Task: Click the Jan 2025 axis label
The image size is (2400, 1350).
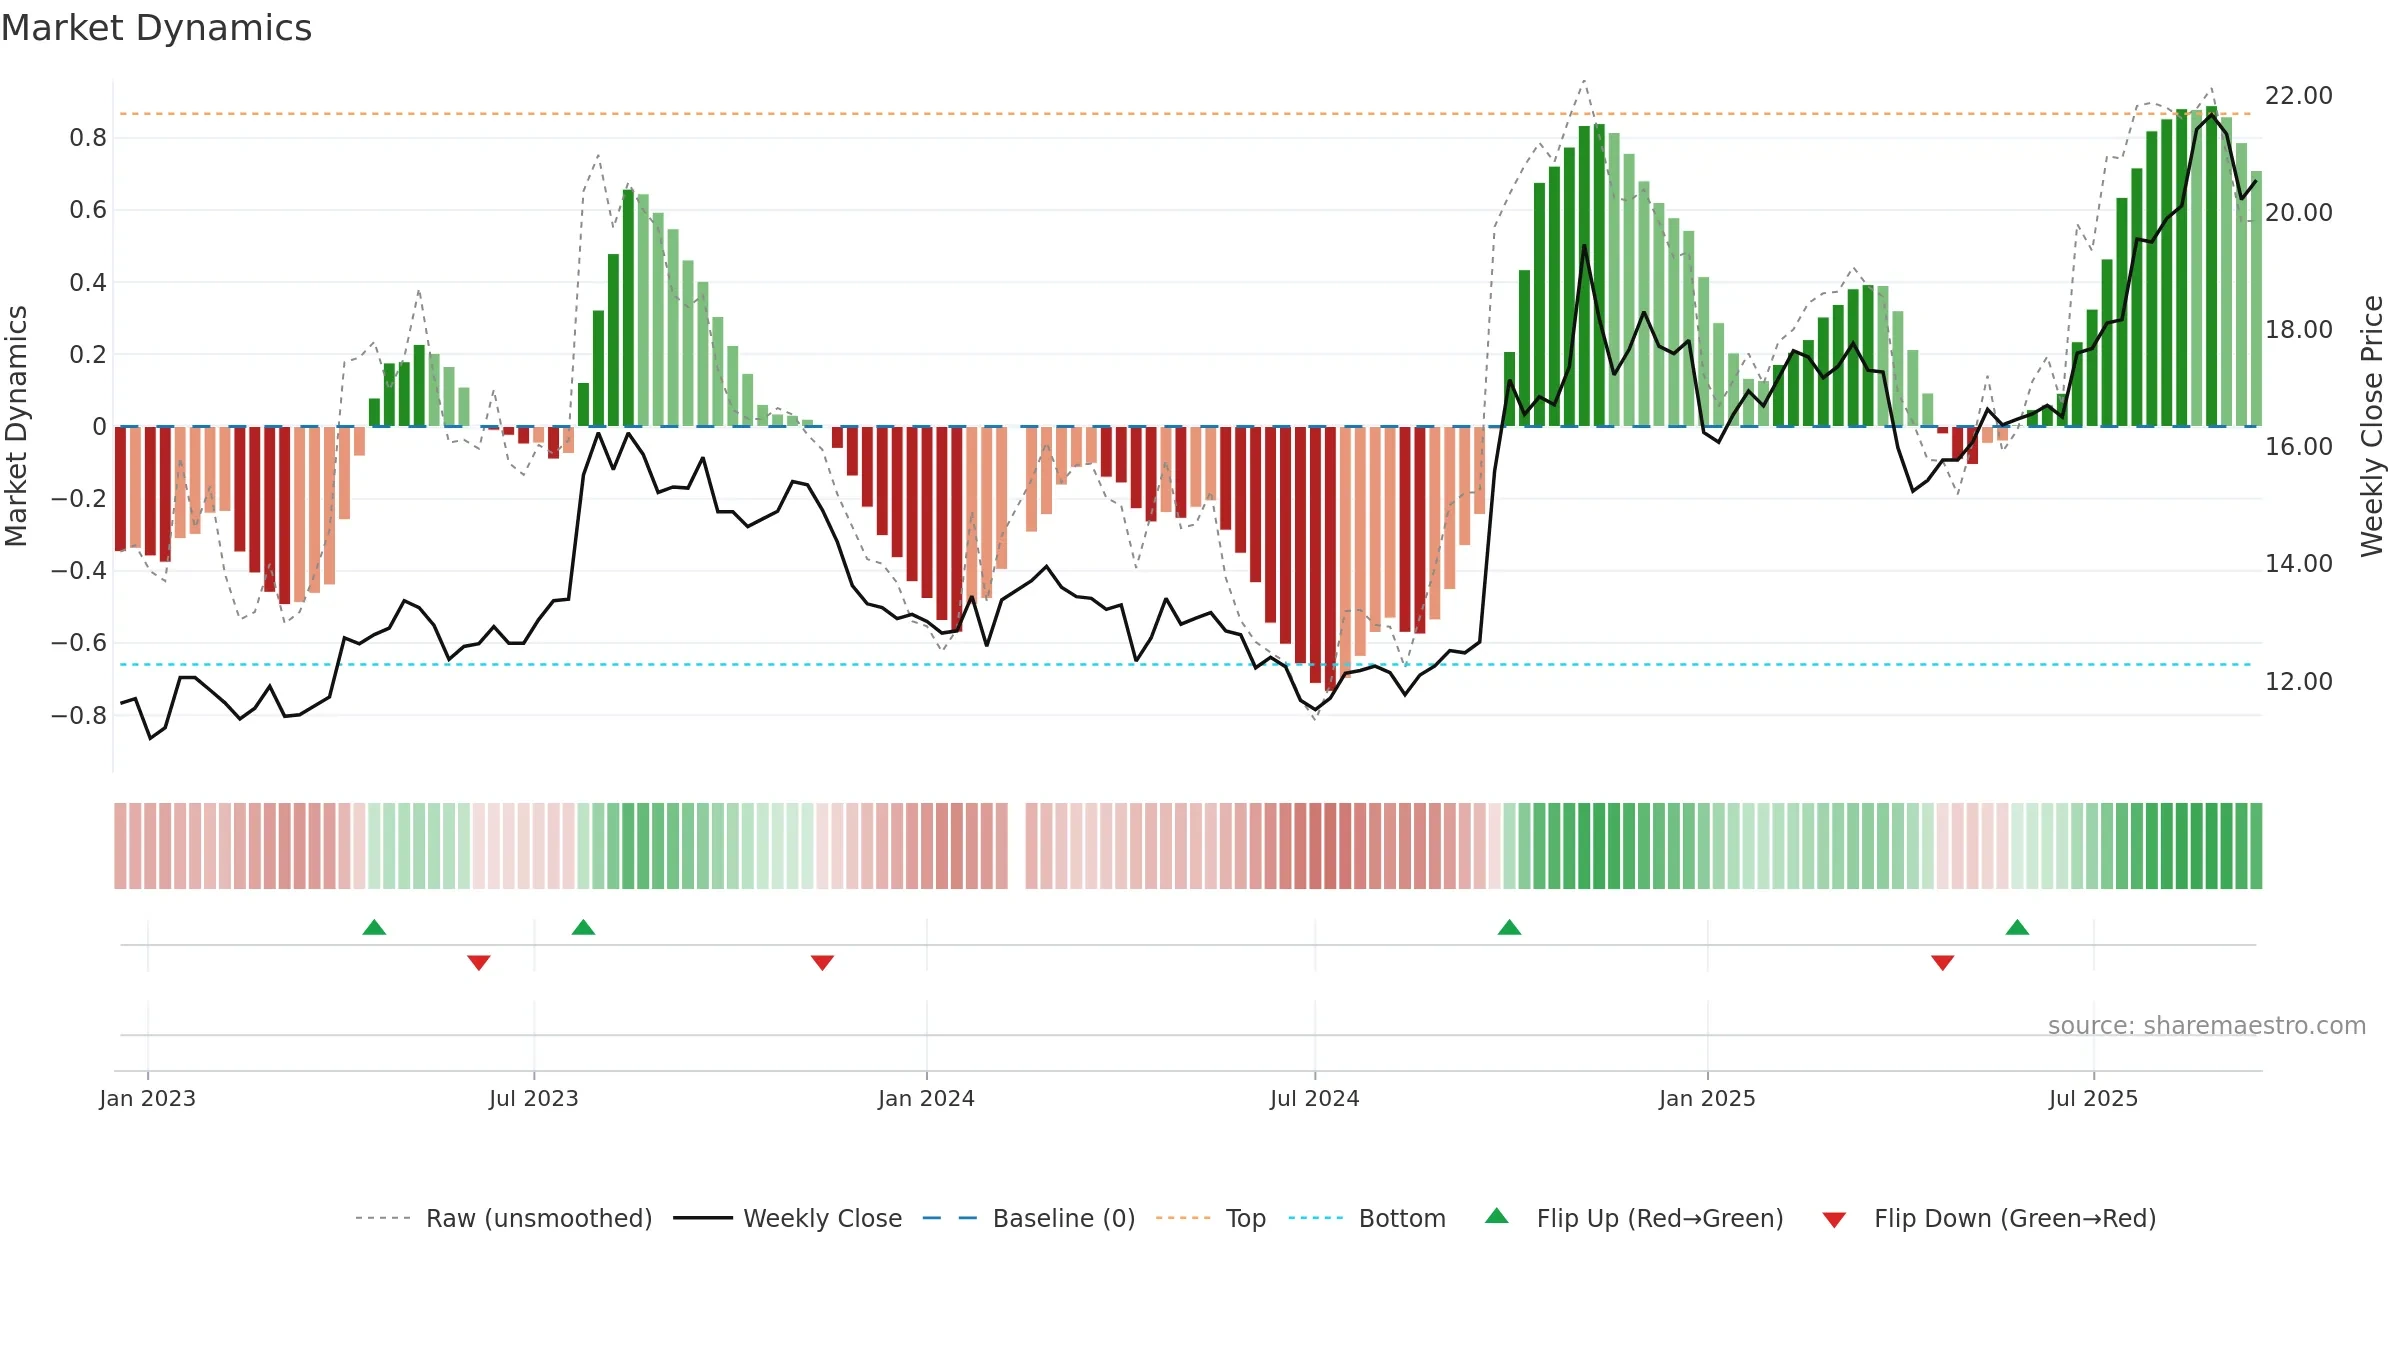Action: [x=1707, y=1098]
